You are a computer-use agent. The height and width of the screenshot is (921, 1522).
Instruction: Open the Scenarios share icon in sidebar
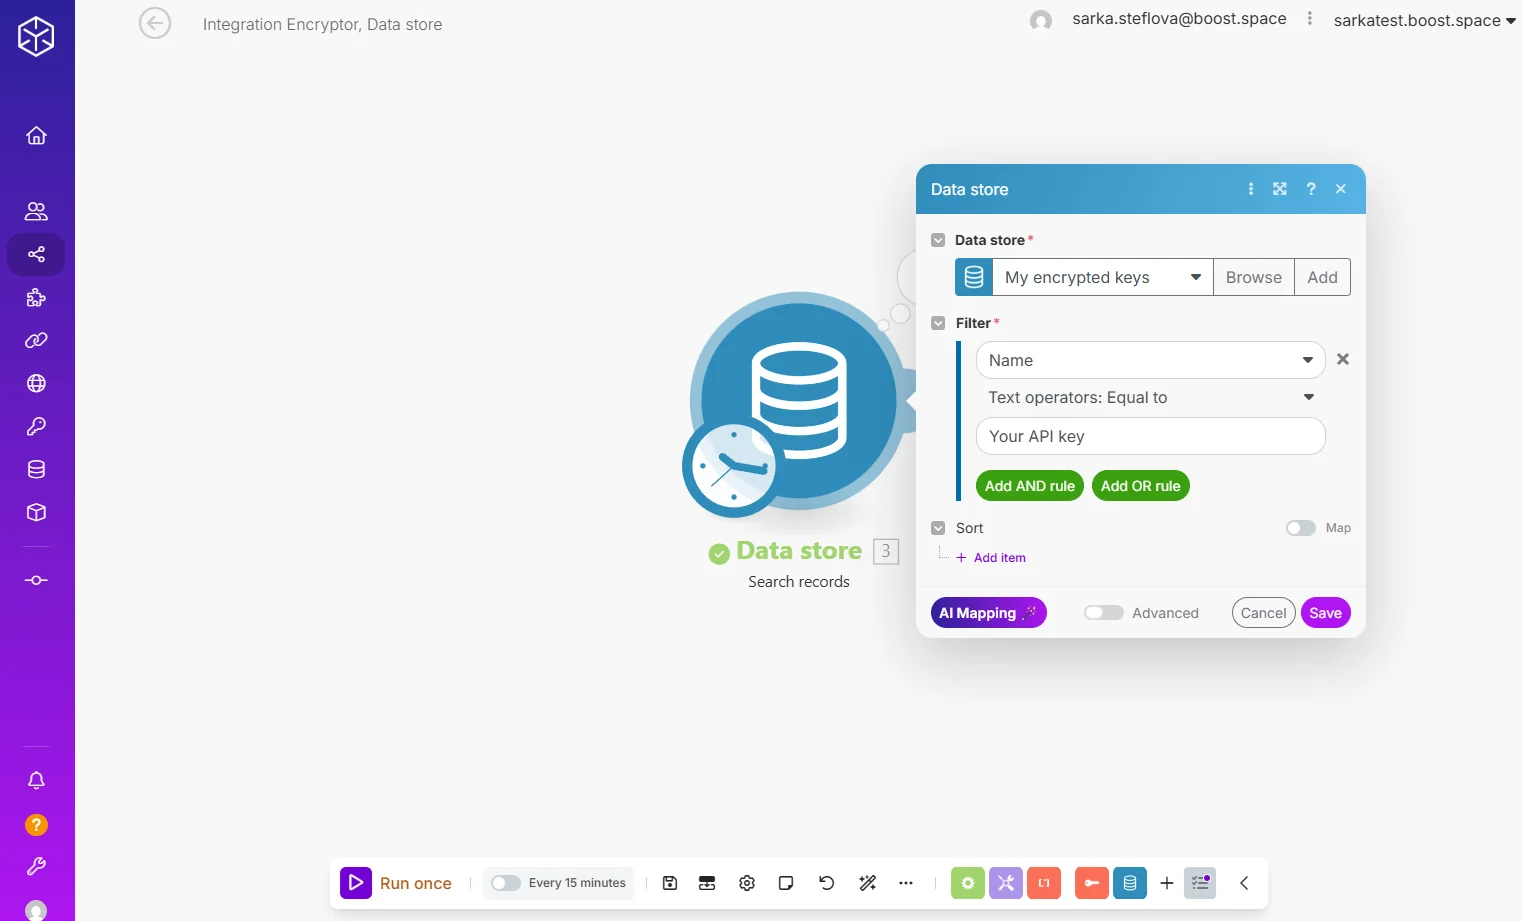[36, 254]
